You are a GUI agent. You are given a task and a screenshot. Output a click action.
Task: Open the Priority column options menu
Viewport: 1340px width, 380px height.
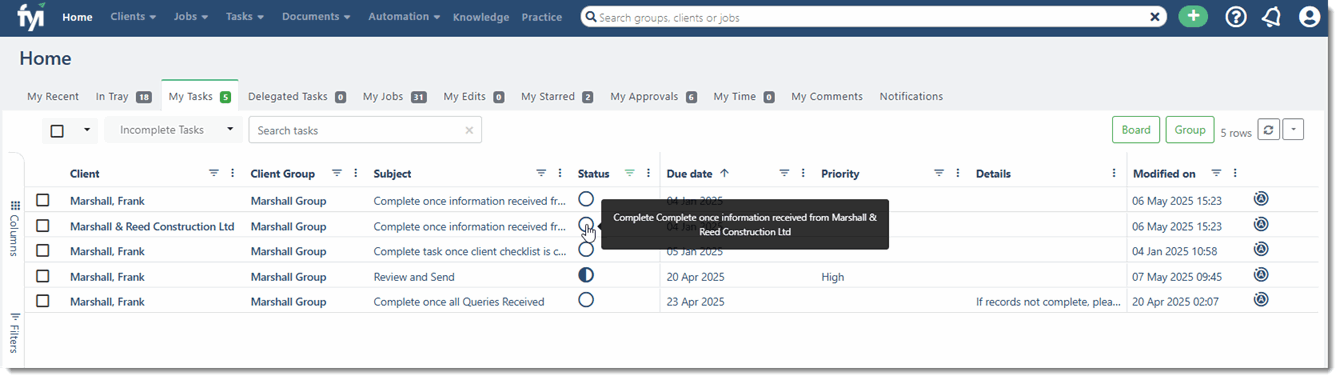[x=957, y=173]
